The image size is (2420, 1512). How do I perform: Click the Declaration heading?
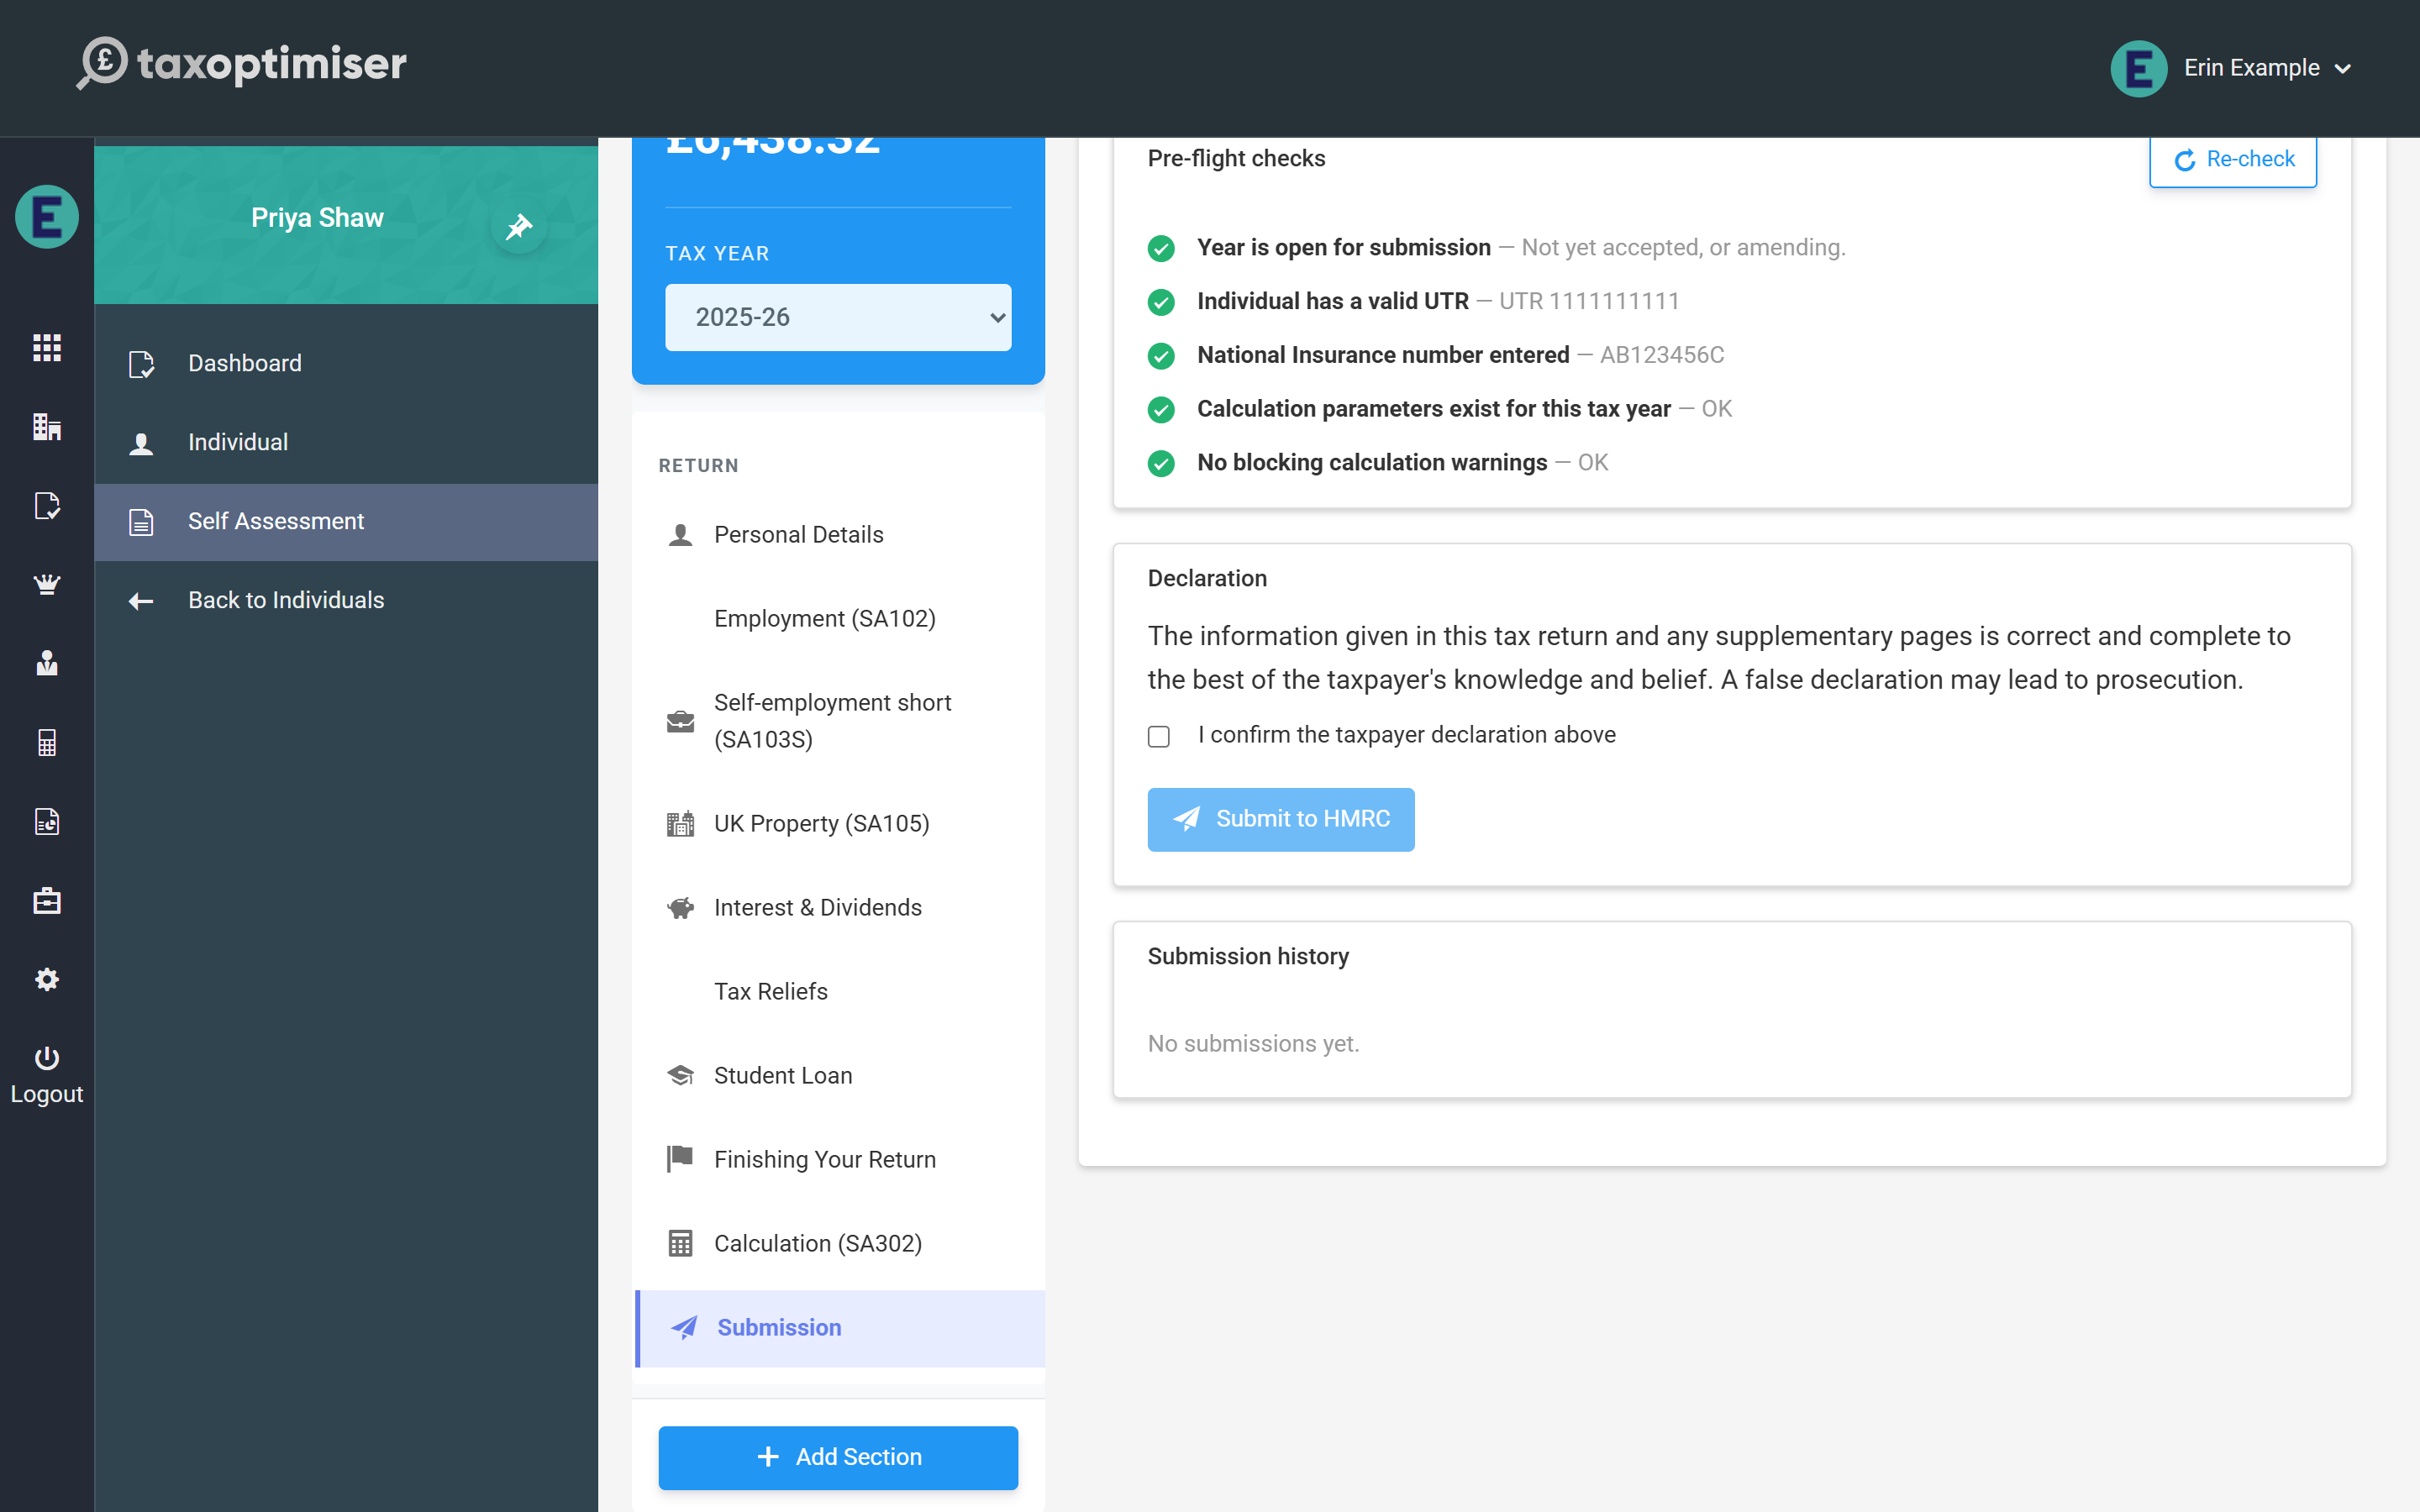tap(1207, 579)
